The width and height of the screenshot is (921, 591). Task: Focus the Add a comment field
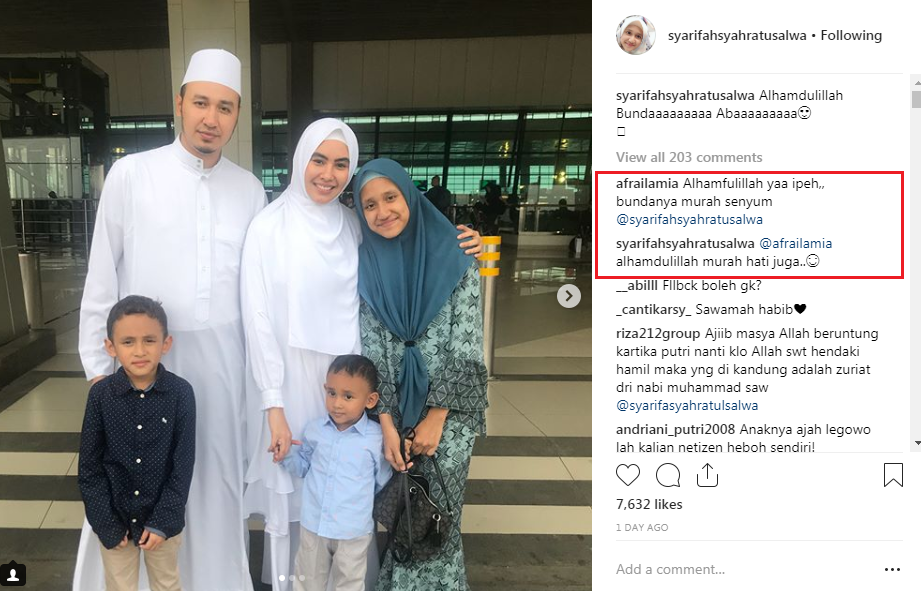(x=746, y=569)
